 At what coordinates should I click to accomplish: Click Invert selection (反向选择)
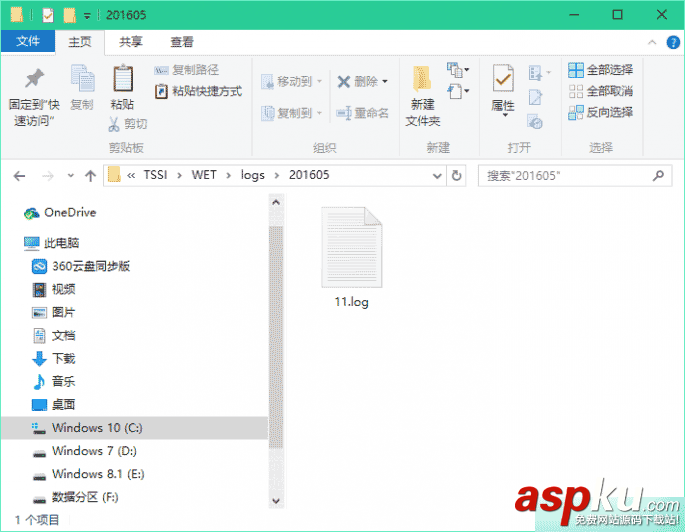(600, 113)
